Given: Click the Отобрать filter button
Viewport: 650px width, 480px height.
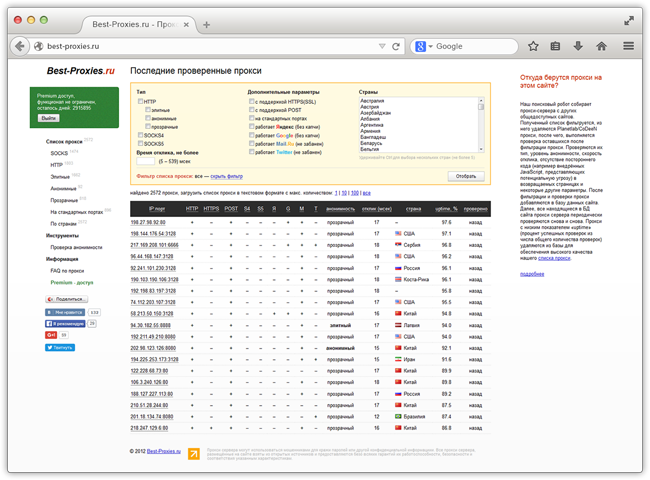Looking at the screenshot, I should point(466,176).
